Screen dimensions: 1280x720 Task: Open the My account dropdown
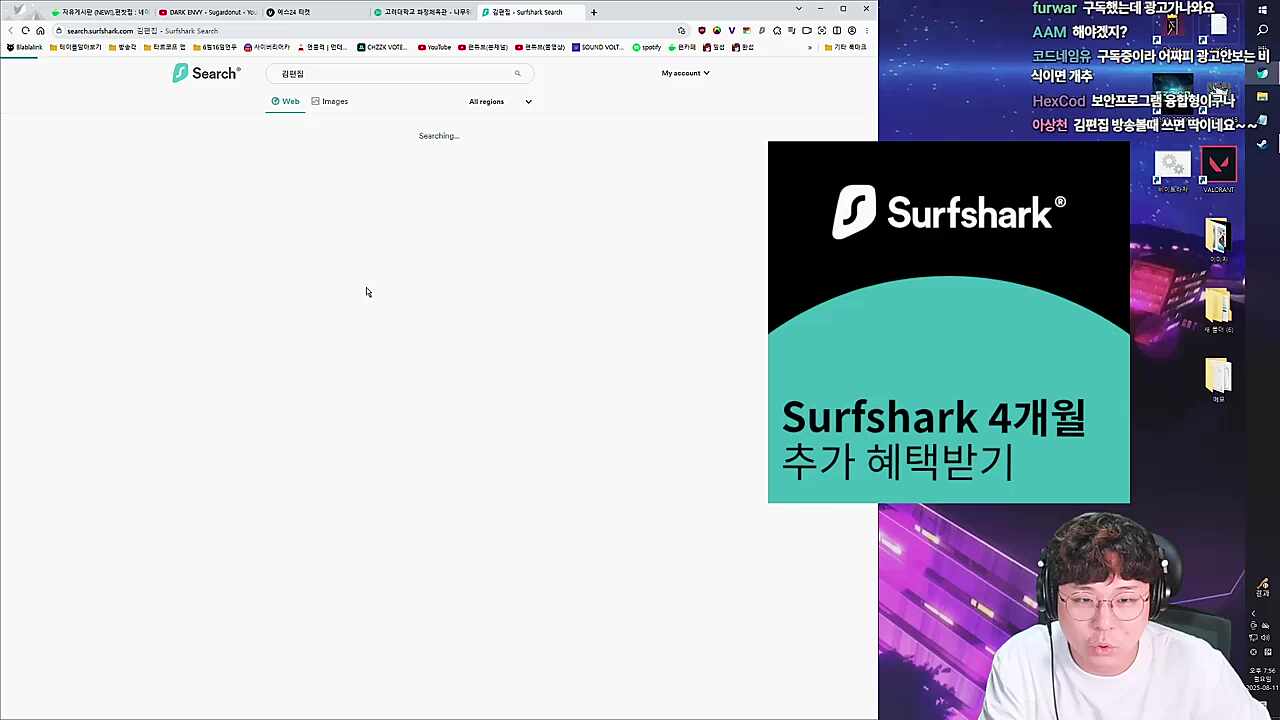point(685,73)
